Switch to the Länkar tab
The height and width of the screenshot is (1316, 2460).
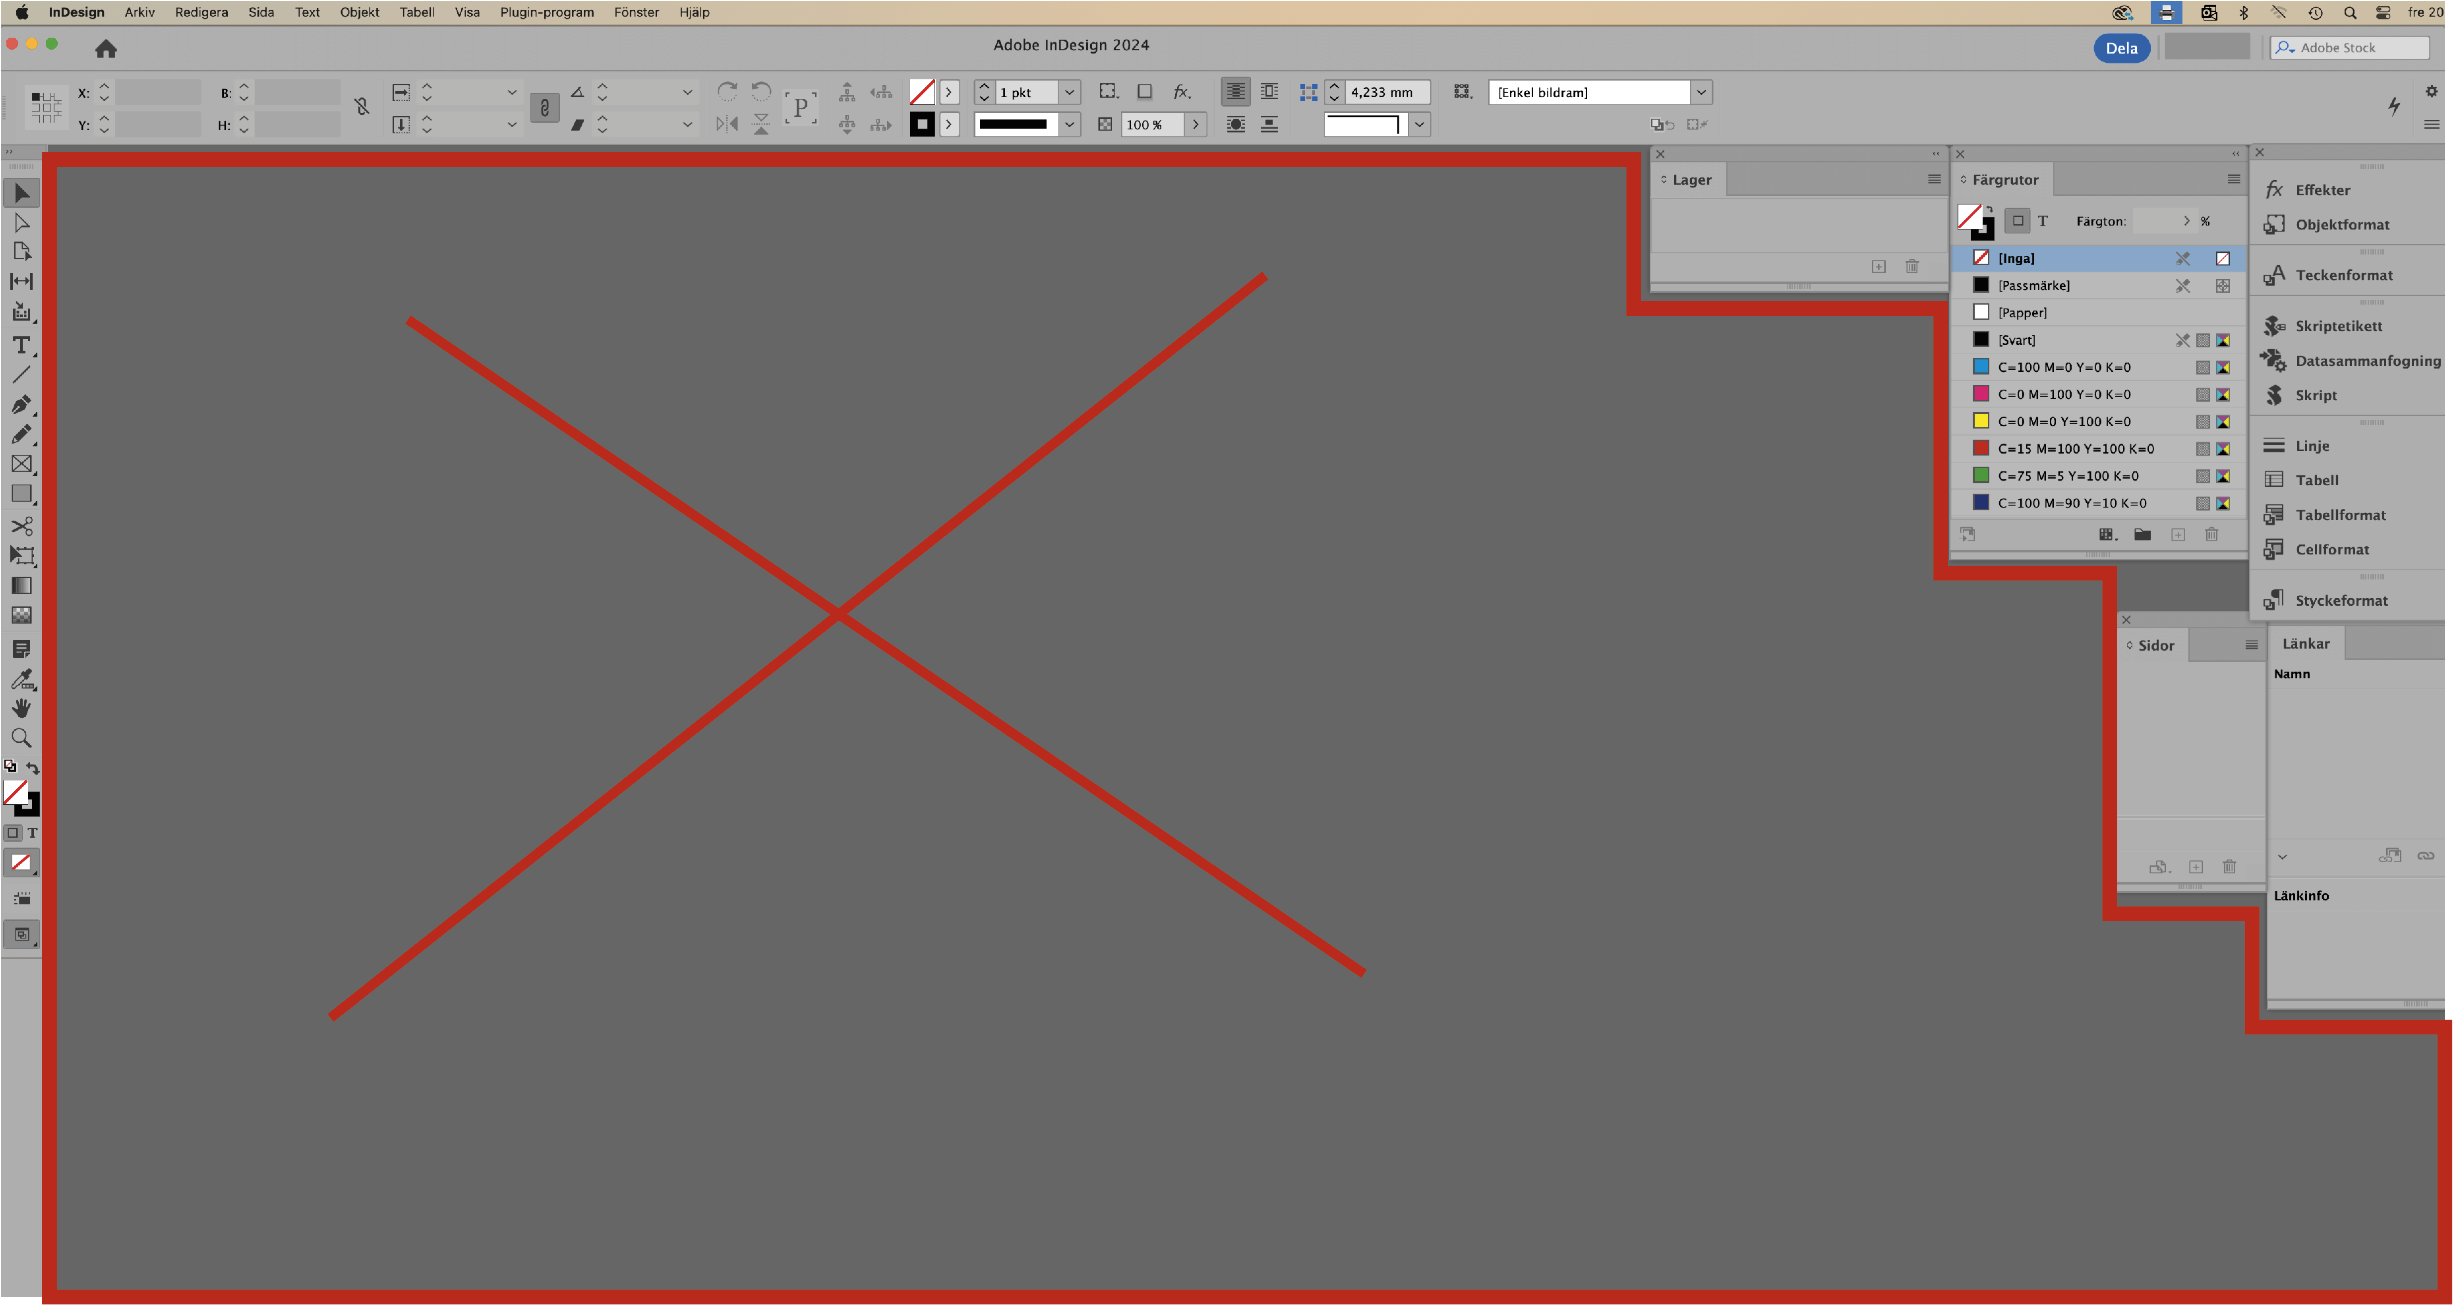[2305, 643]
